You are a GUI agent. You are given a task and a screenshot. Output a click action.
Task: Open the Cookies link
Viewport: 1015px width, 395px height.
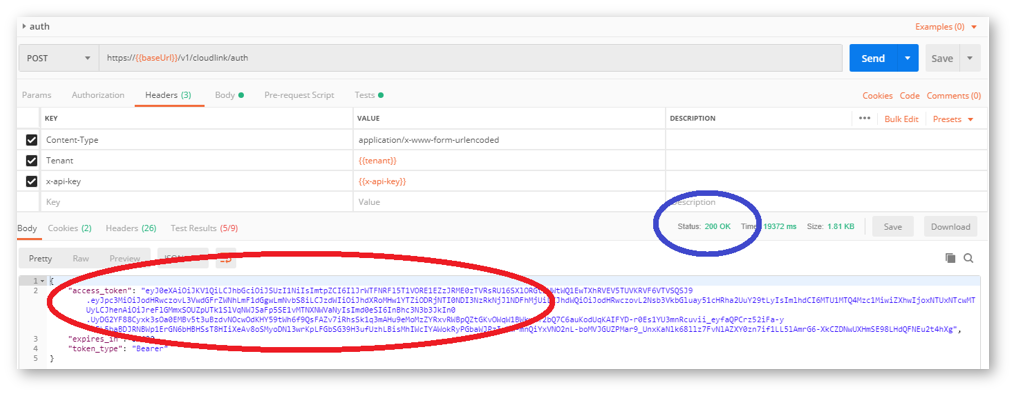877,96
